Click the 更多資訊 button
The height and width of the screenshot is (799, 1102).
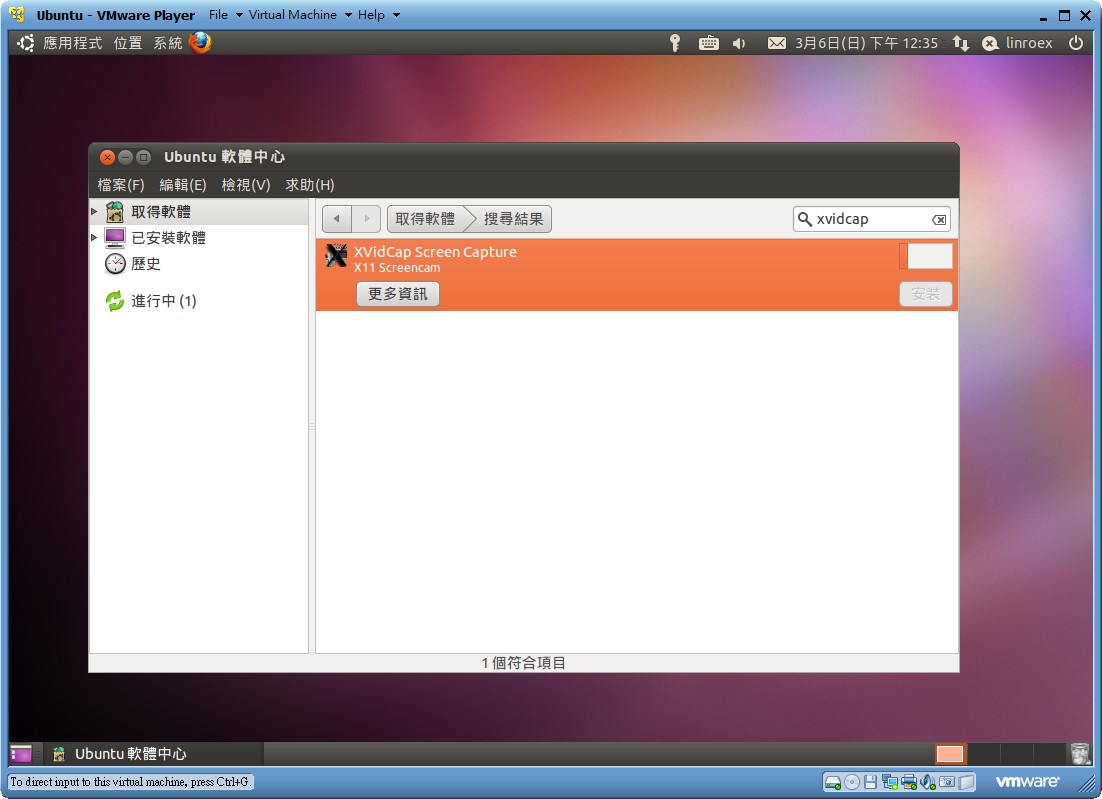pyautogui.click(x=398, y=294)
